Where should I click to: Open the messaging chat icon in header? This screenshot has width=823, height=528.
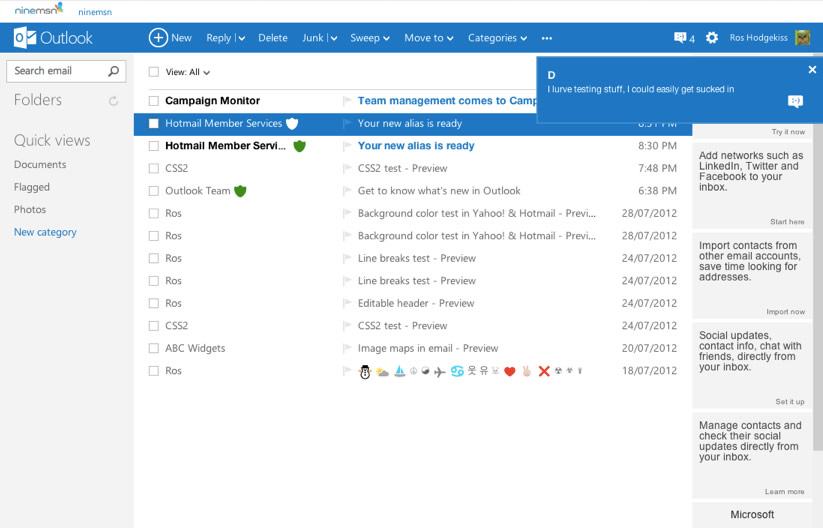click(x=681, y=38)
